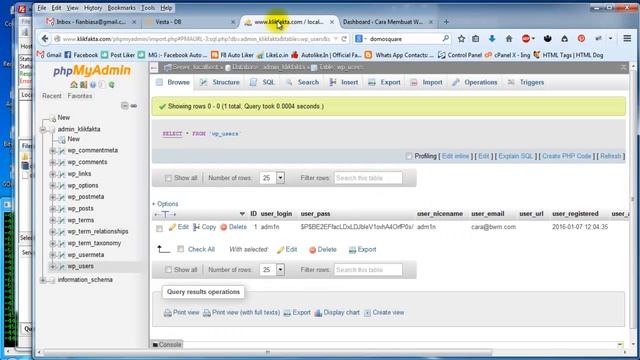Tick lower Show all checkbox
The image size is (640, 360).
click(168, 270)
